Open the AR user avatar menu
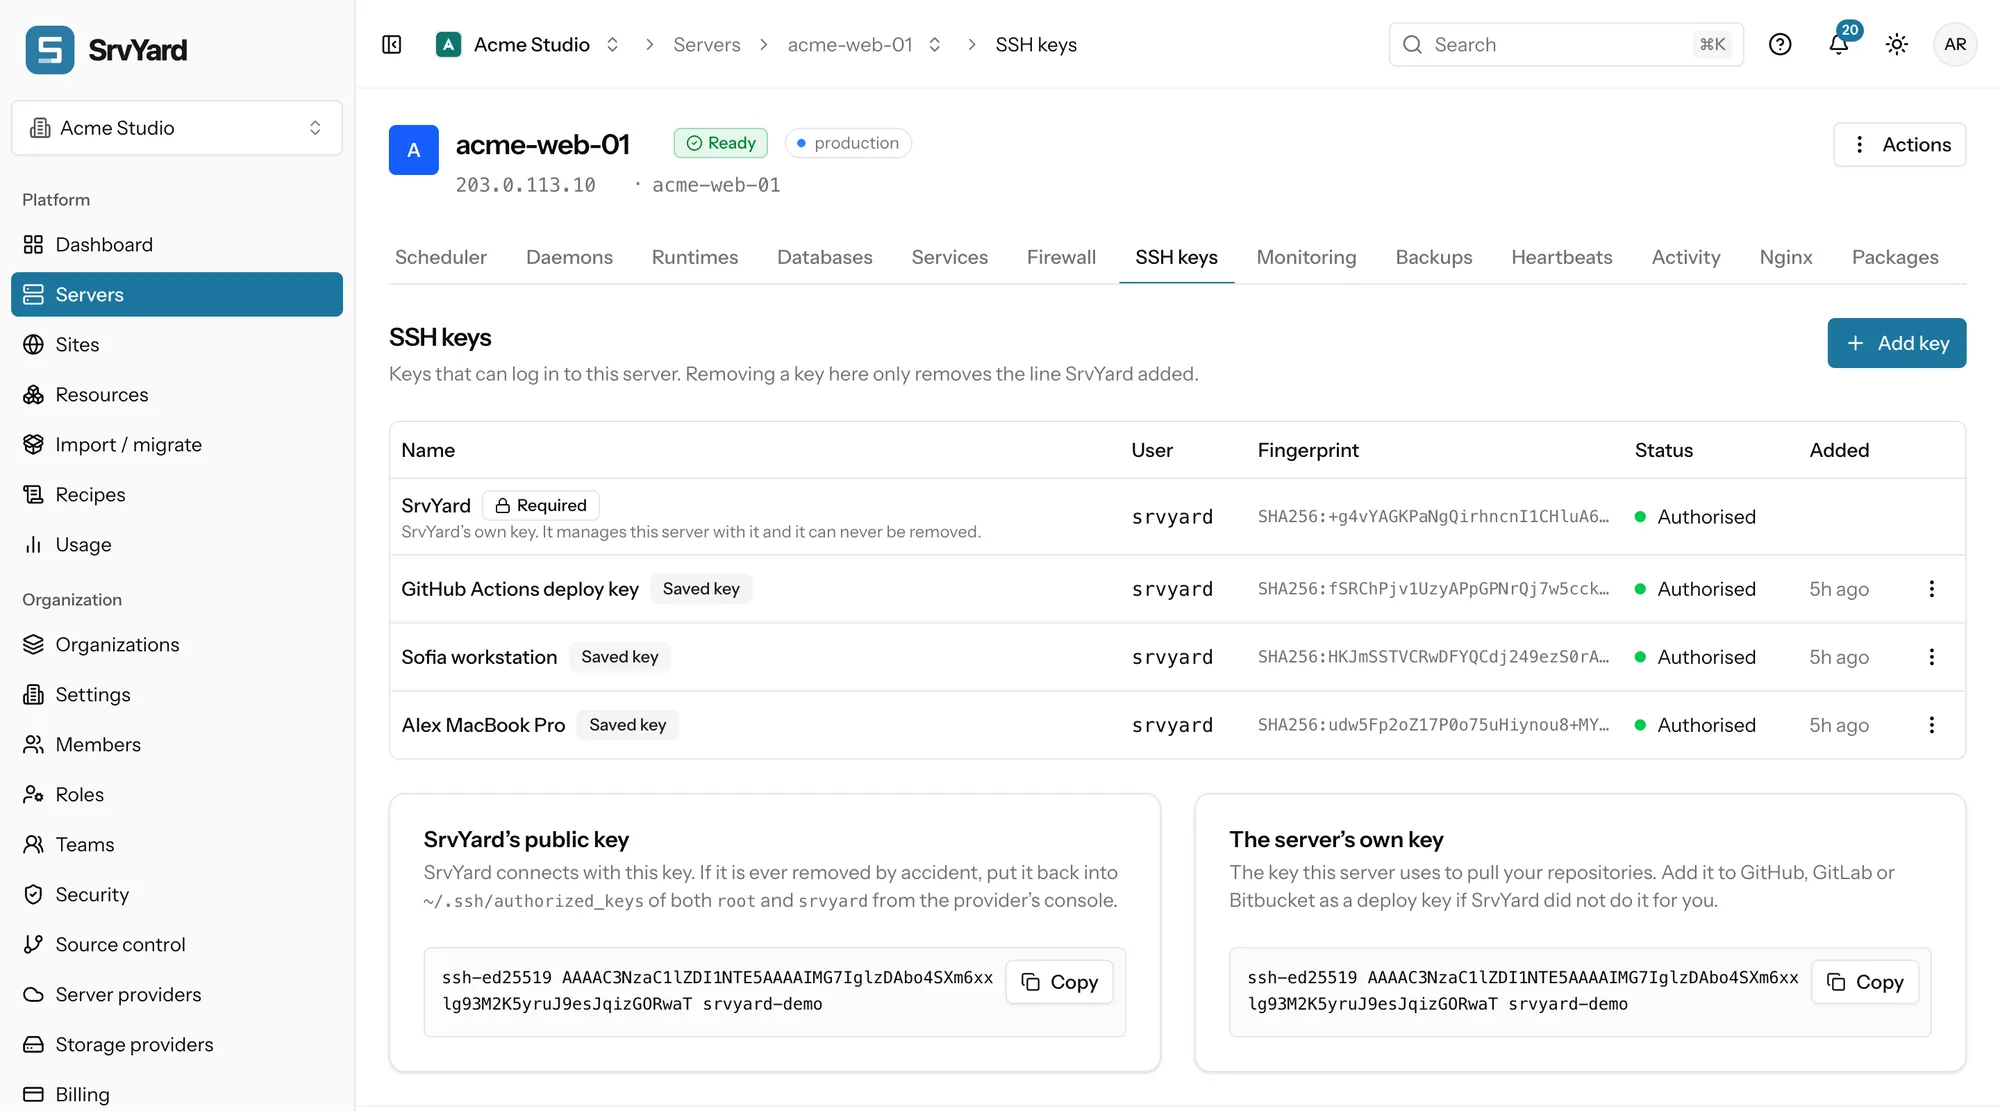 pos(1955,45)
